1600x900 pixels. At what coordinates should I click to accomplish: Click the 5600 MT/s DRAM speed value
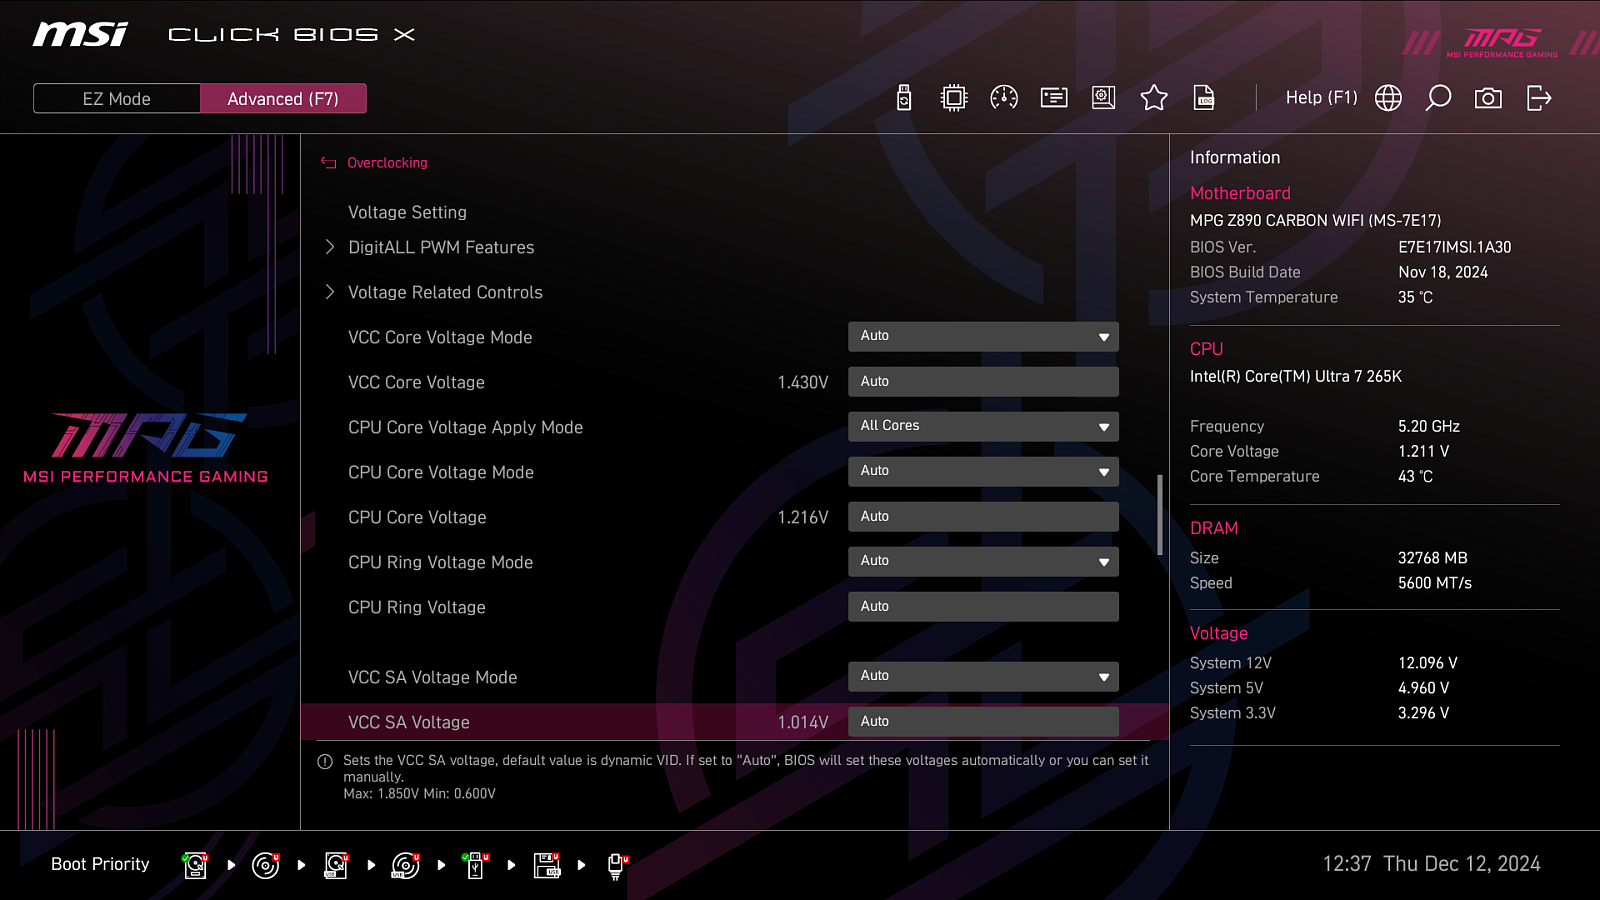tap(1435, 583)
